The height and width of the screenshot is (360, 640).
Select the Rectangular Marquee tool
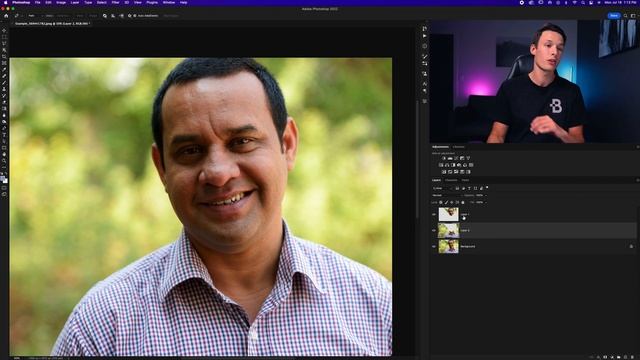click(x=4, y=37)
